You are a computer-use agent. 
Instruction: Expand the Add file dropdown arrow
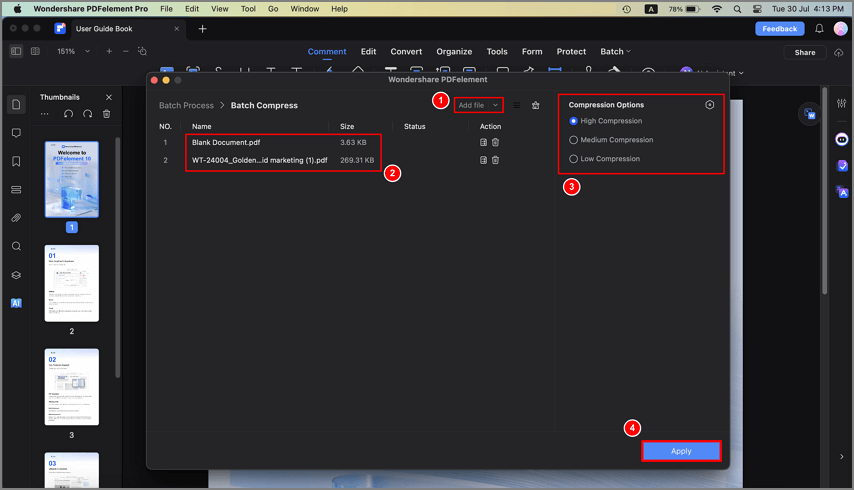(x=495, y=105)
